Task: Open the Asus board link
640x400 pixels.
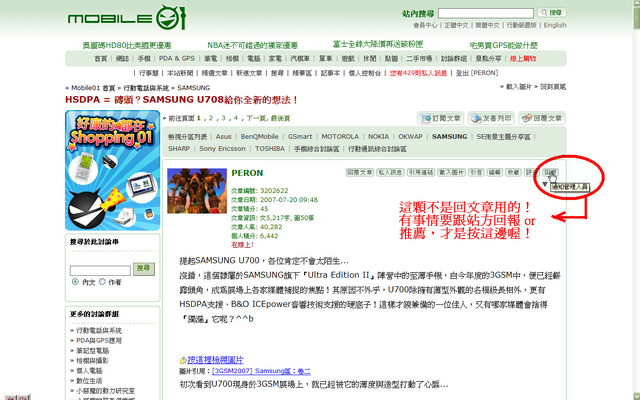Action: coord(223,137)
